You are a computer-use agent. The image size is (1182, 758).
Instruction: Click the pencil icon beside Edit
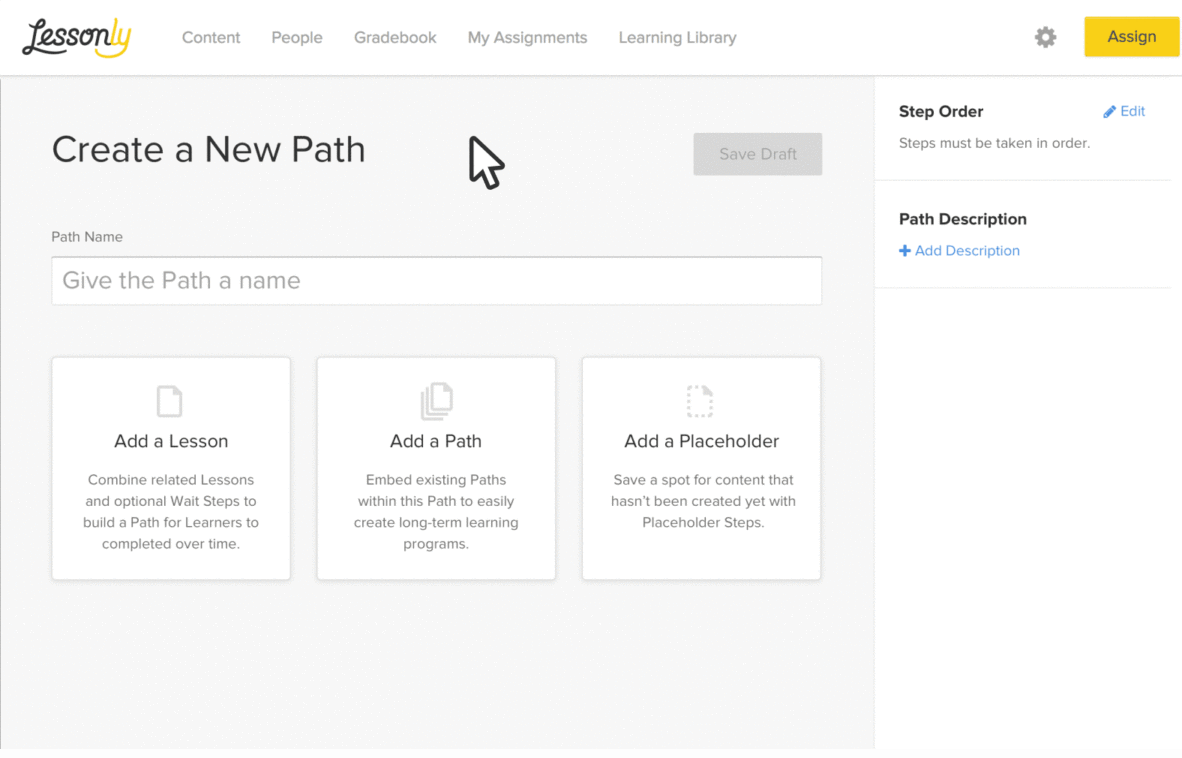1109,112
